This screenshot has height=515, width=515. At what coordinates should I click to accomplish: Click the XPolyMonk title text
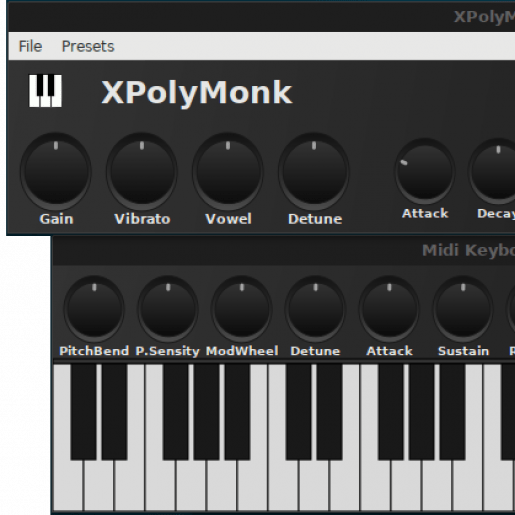(197, 93)
